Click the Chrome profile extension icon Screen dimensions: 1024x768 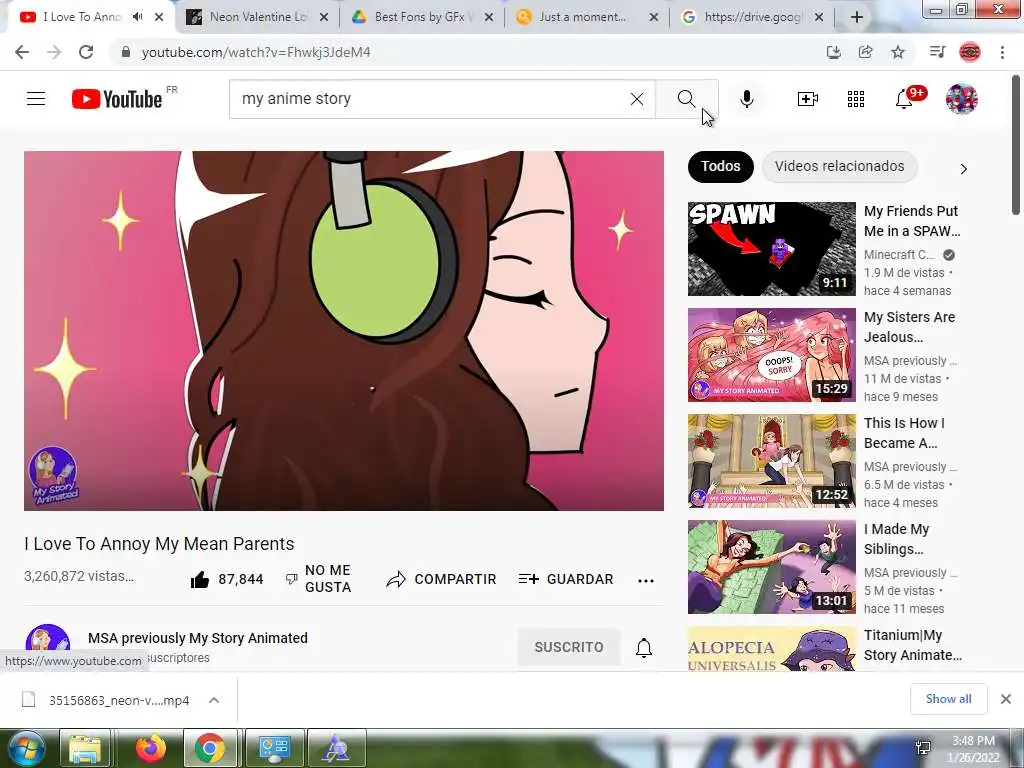(x=970, y=52)
